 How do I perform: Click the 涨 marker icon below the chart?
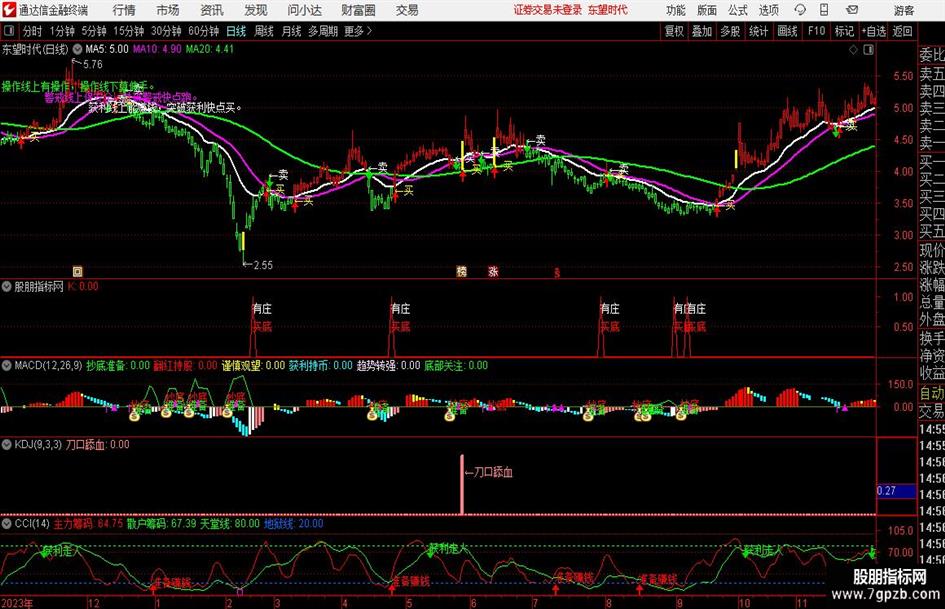(493, 271)
